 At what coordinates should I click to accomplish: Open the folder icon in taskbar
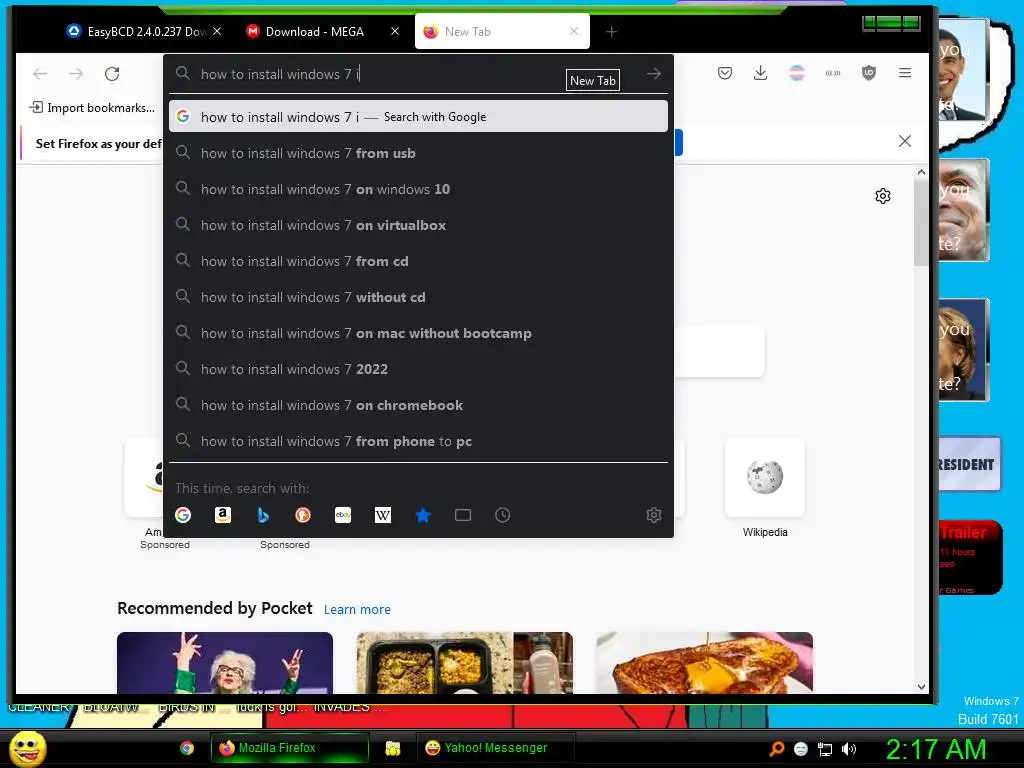(392, 748)
